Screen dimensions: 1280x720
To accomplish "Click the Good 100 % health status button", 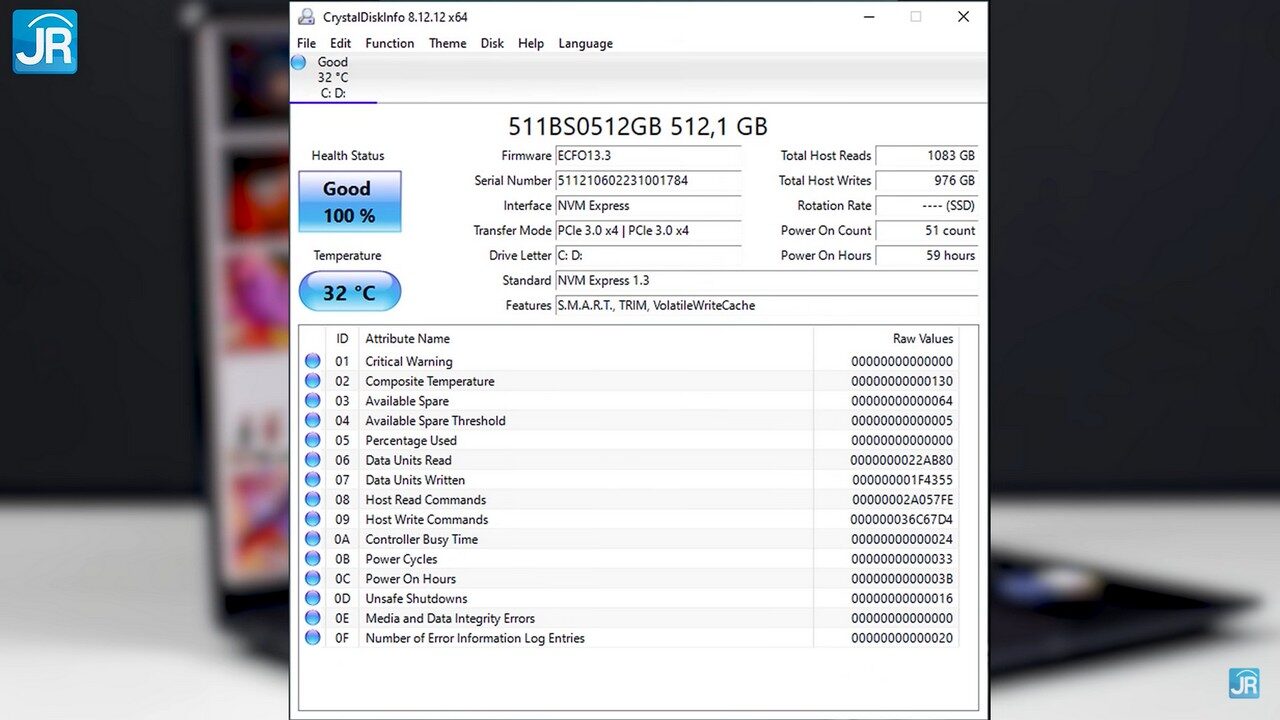I will click(x=349, y=201).
